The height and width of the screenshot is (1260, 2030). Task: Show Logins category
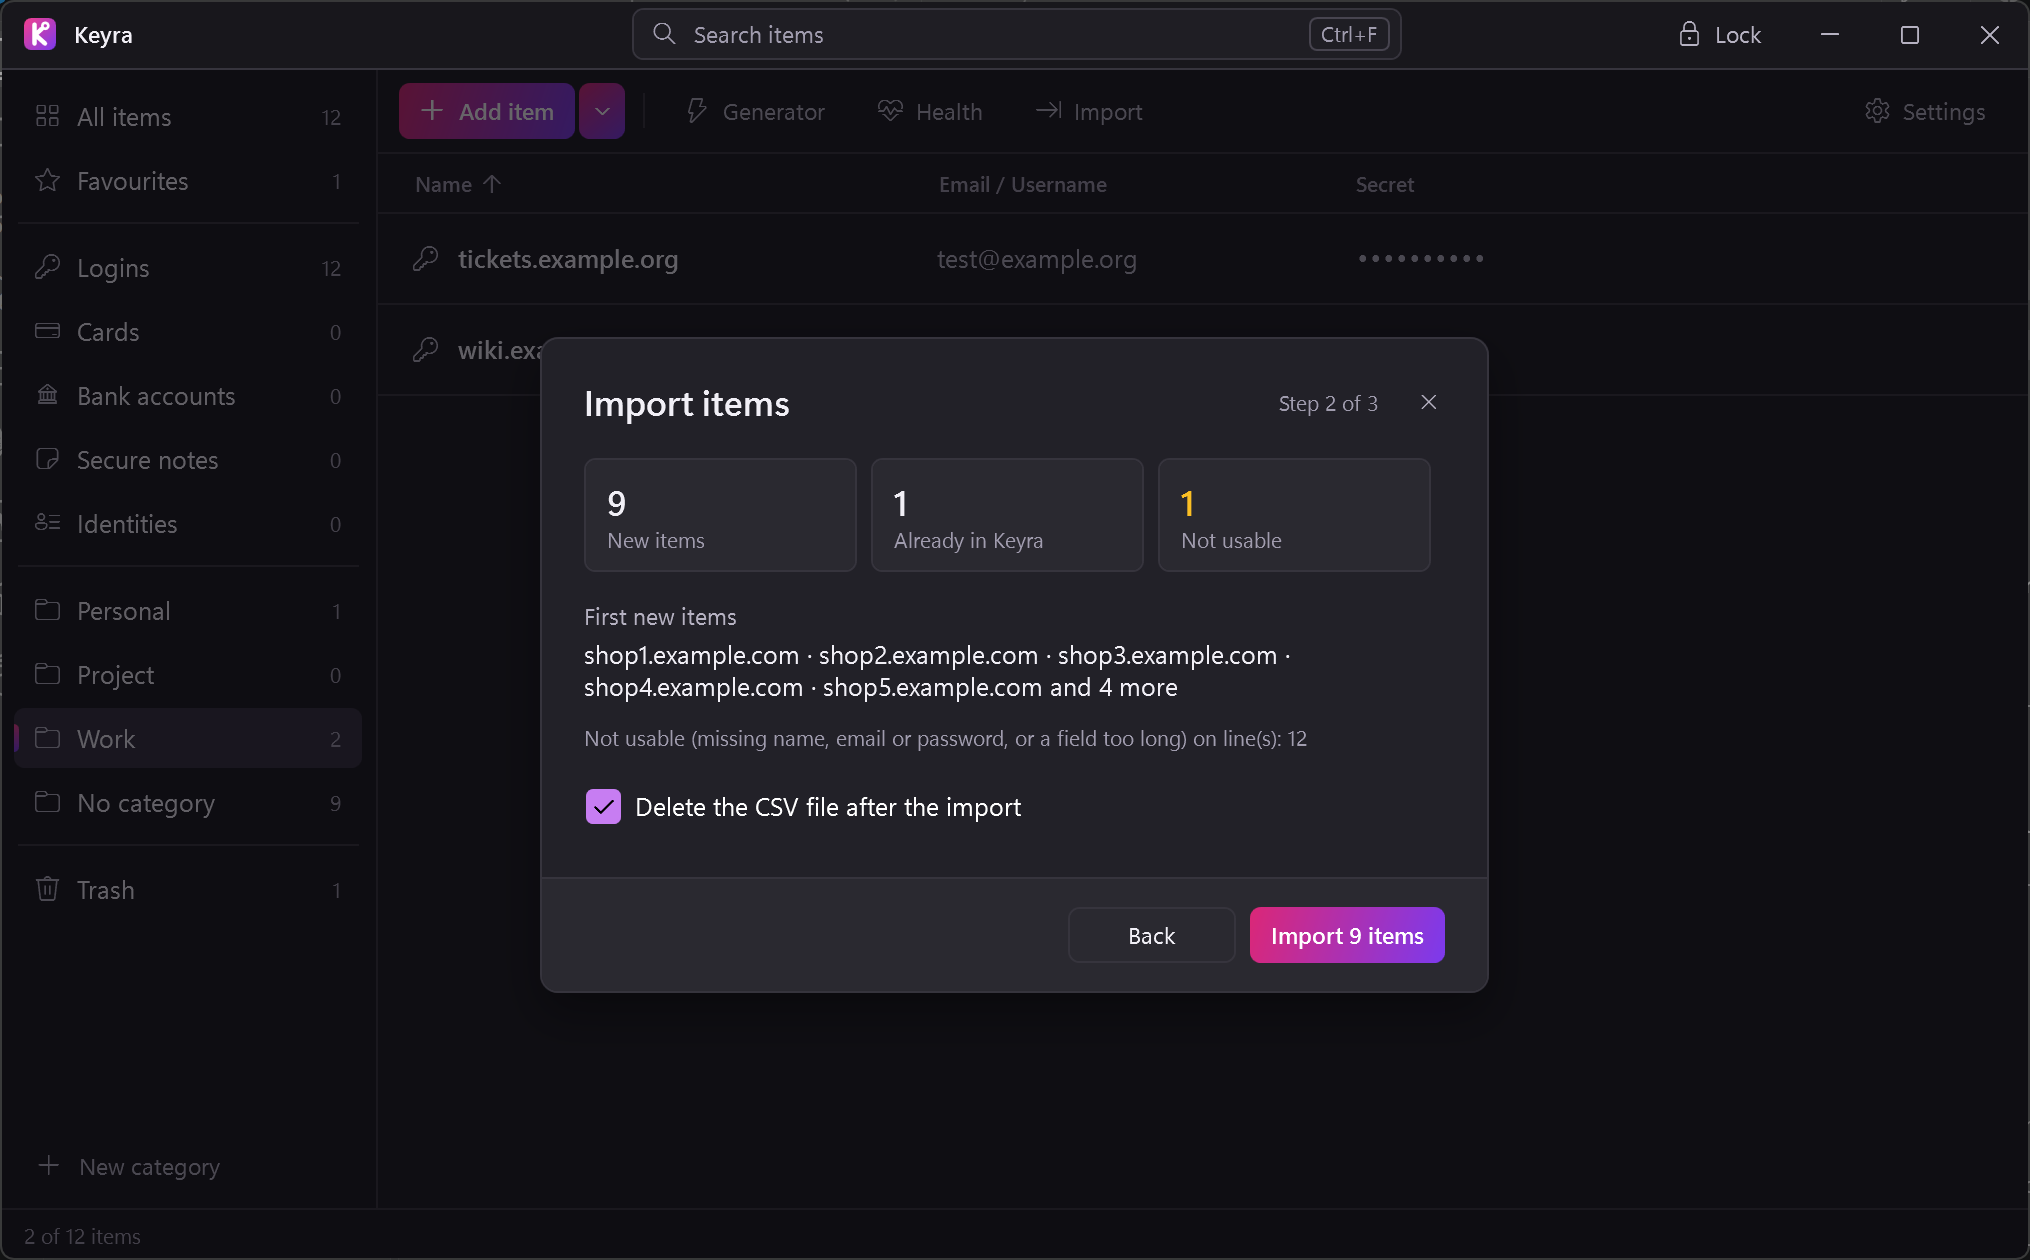(x=188, y=268)
